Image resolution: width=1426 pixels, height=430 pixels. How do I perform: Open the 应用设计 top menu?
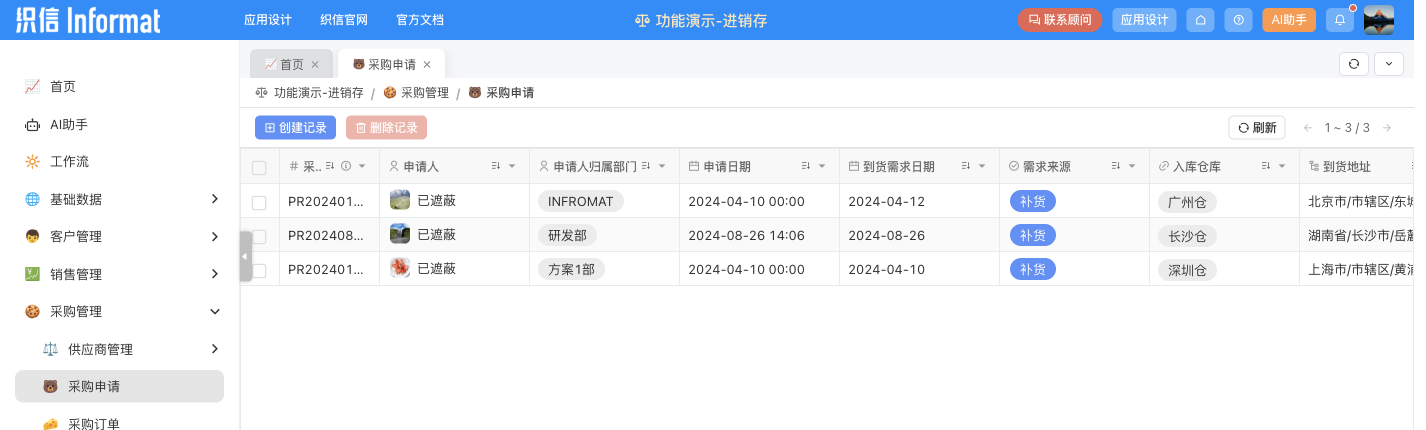tap(268, 20)
